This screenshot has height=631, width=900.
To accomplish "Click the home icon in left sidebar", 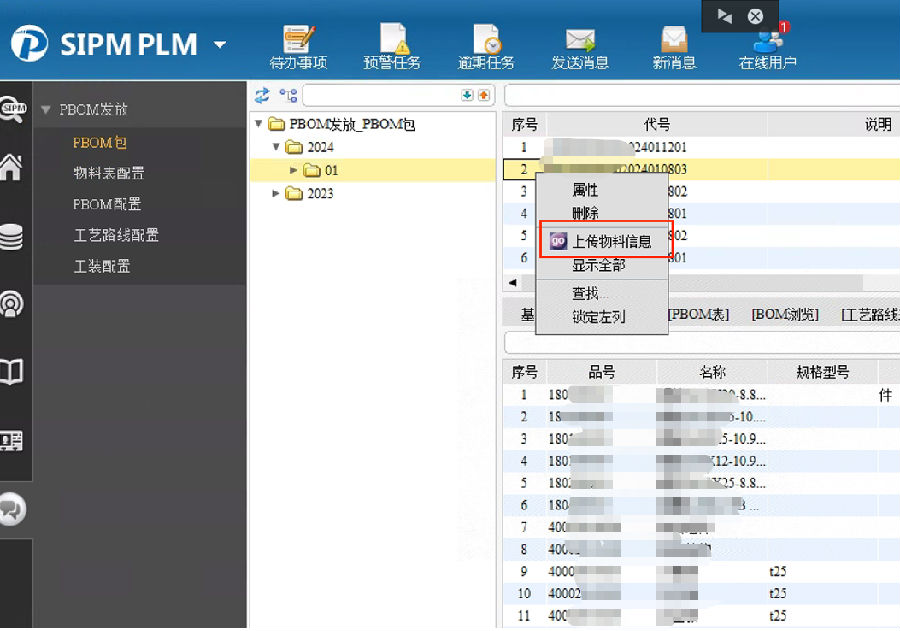I will point(14,168).
